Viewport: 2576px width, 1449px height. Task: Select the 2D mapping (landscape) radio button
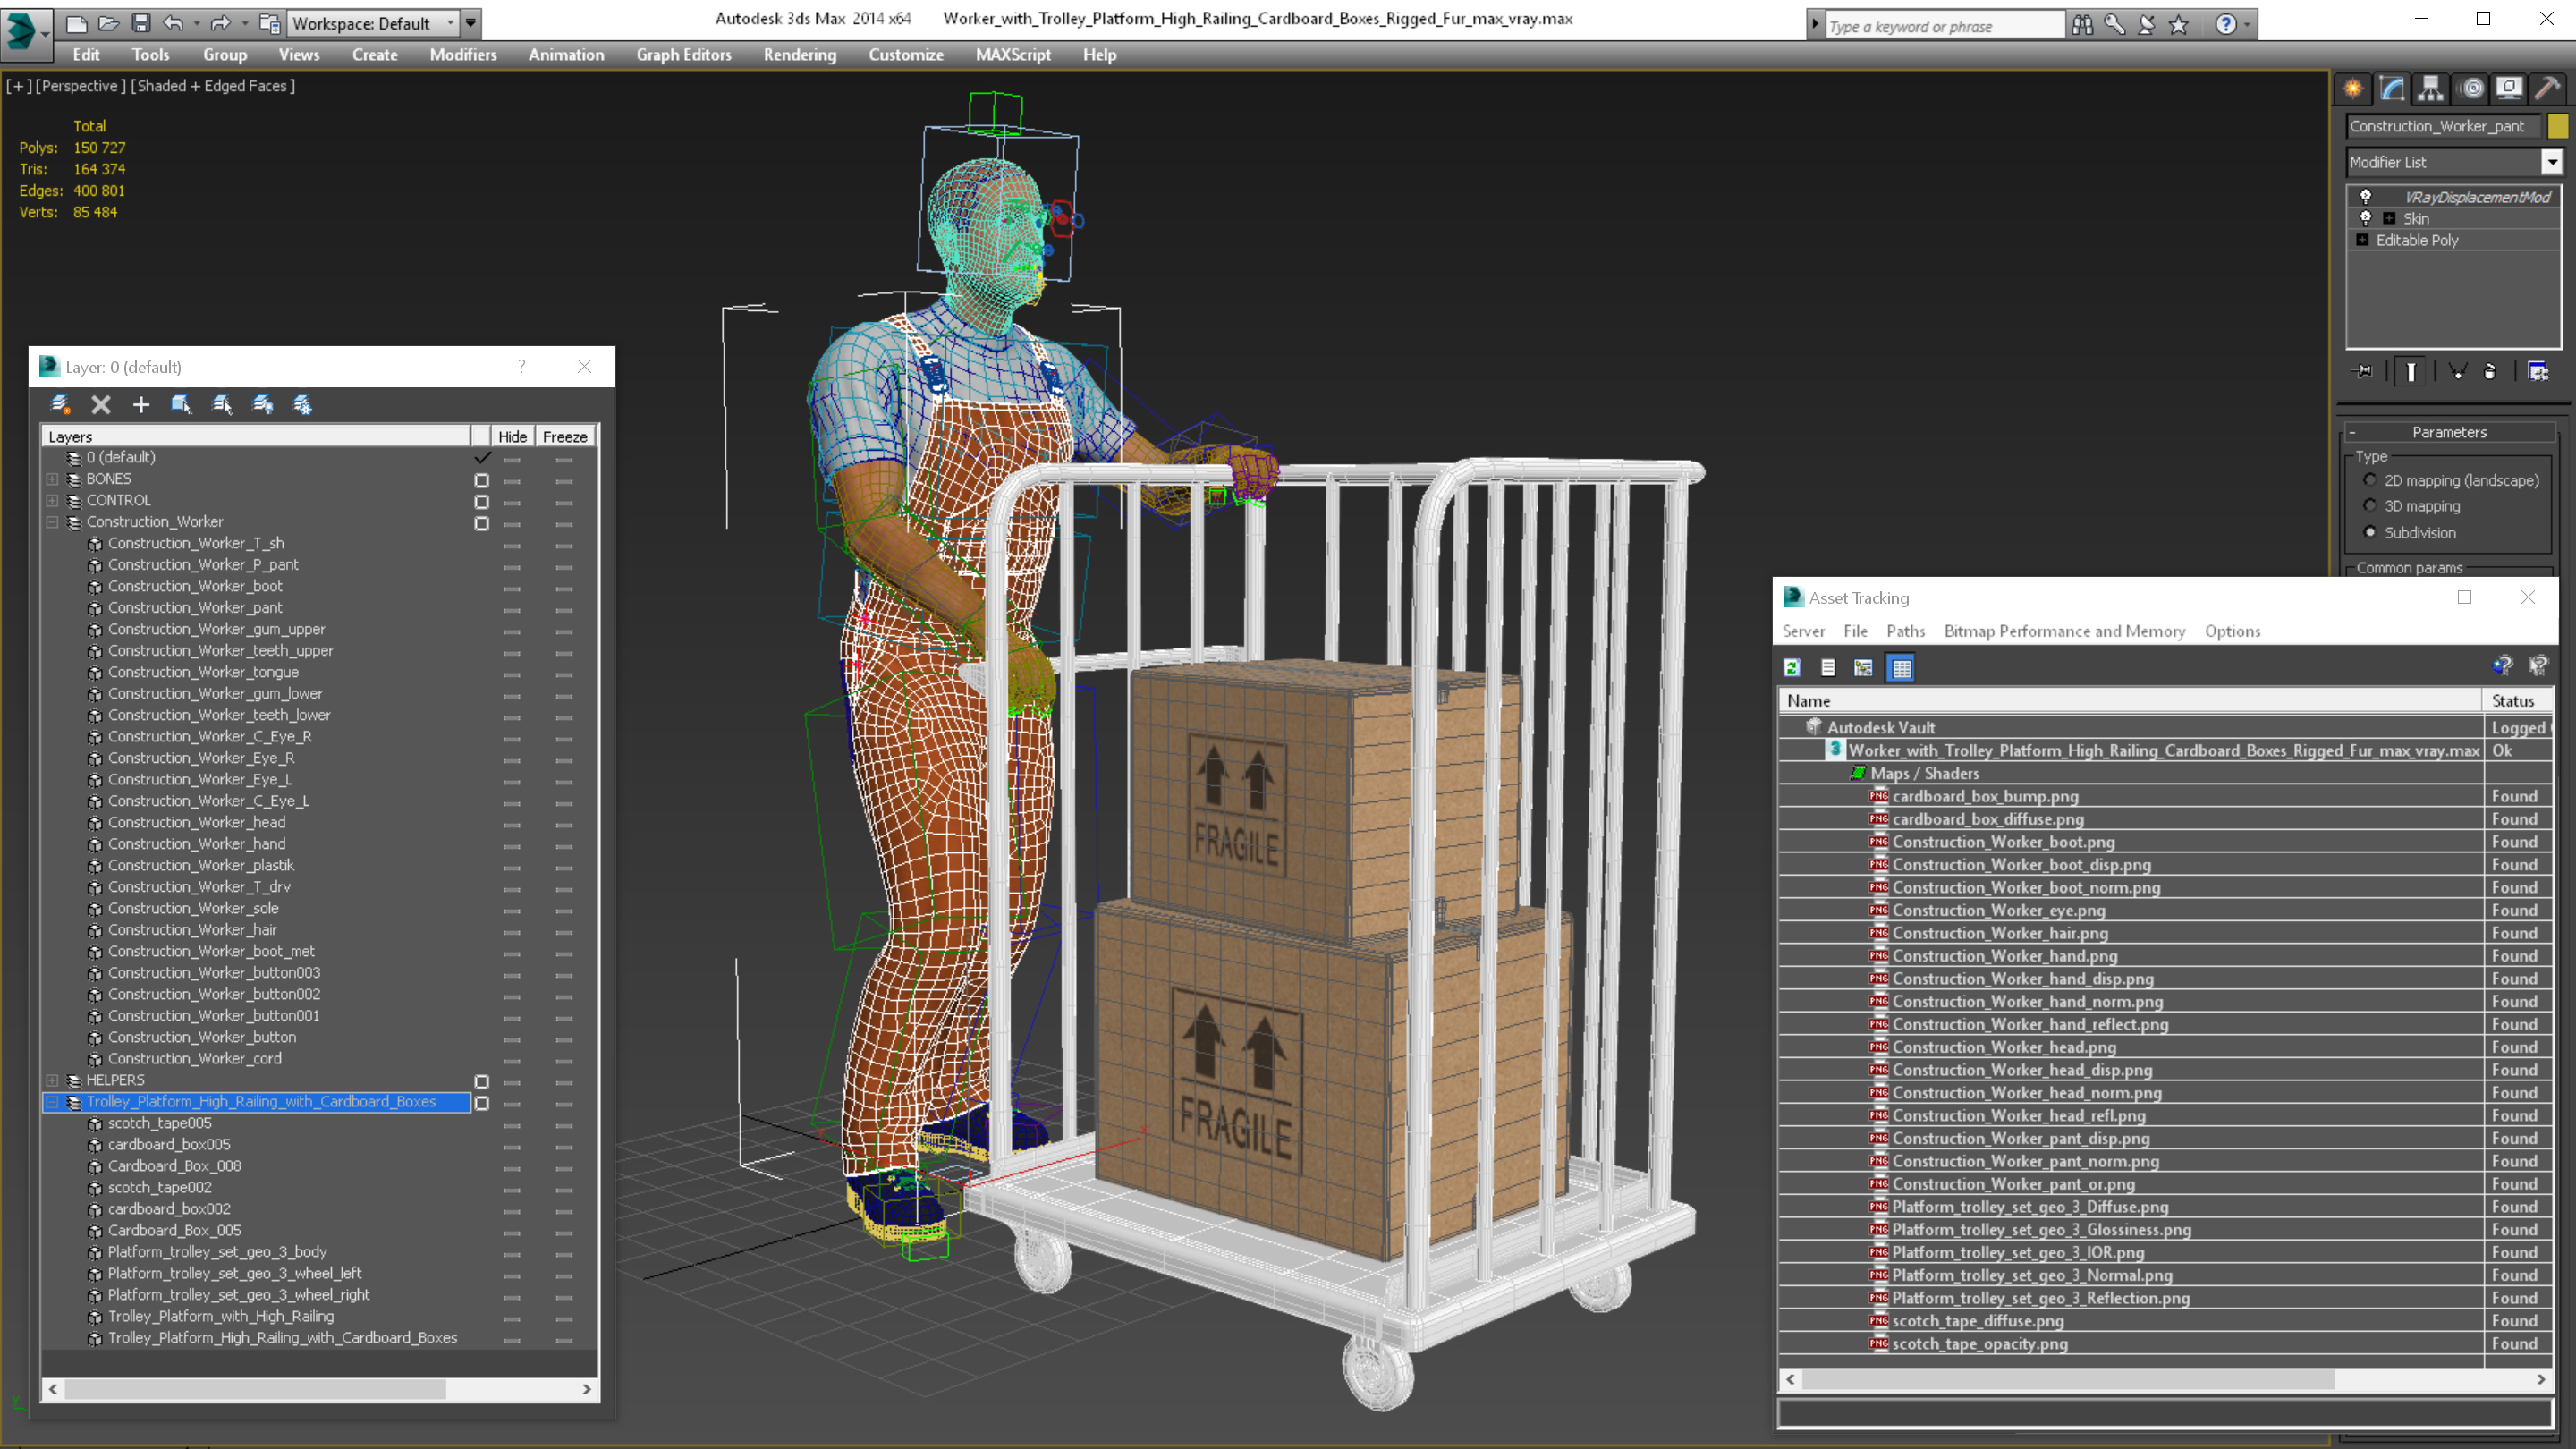click(x=2370, y=480)
